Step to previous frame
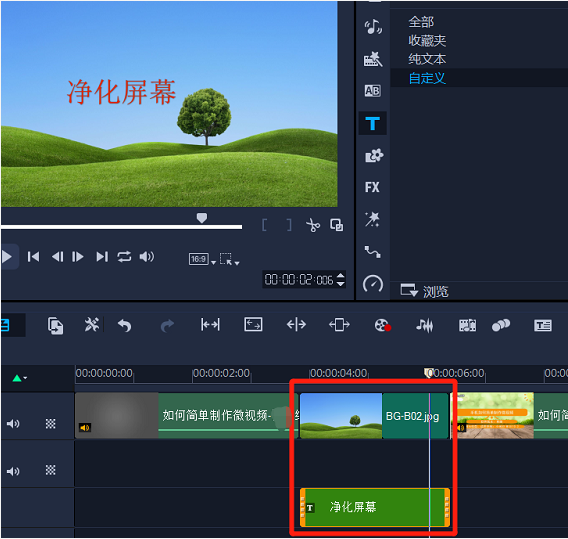This screenshot has width=568, height=539. tap(58, 257)
